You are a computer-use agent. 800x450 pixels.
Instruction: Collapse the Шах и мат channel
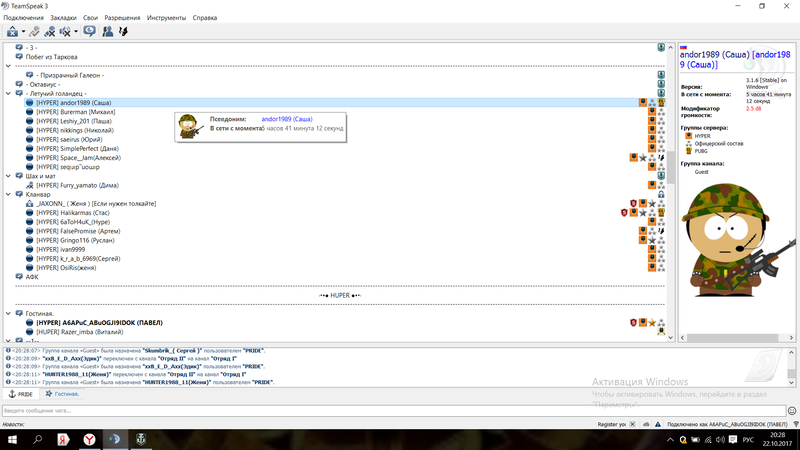point(8,176)
